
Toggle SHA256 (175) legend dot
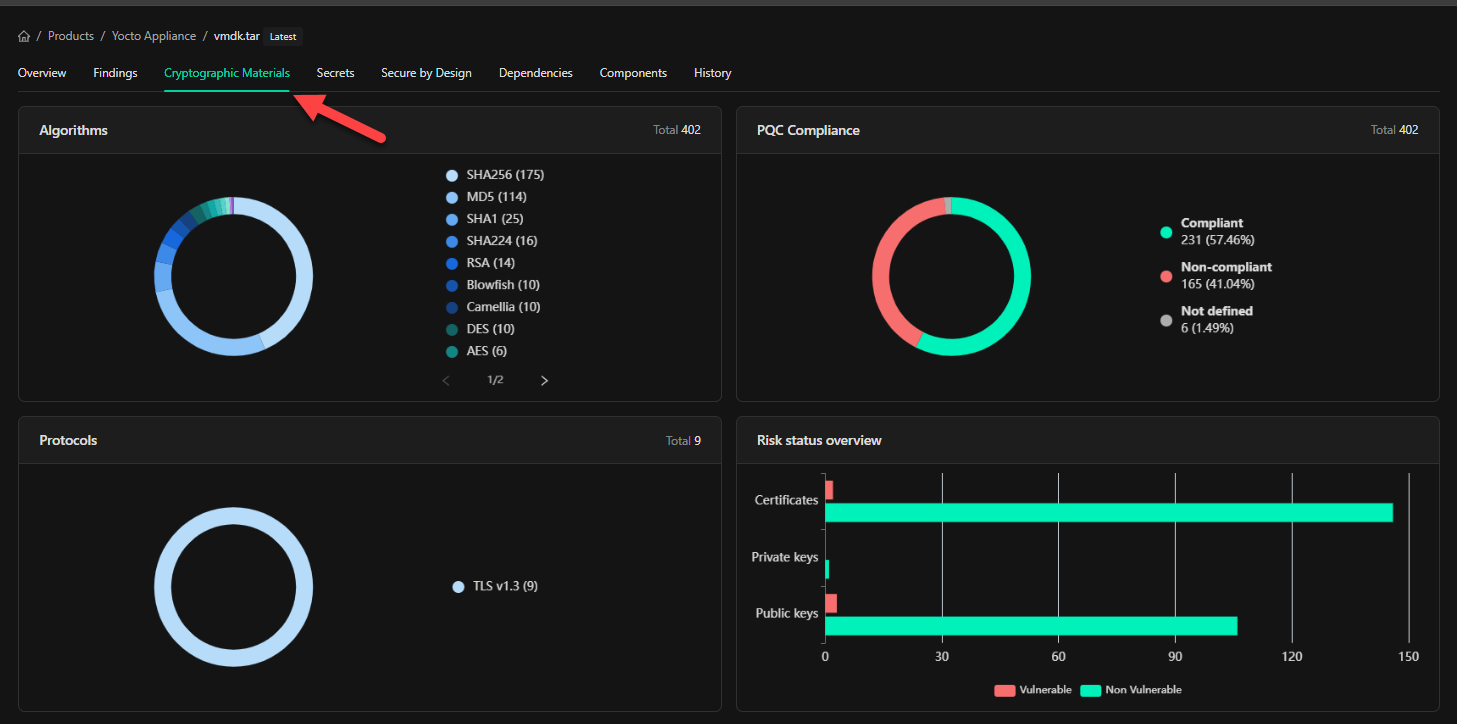tap(452, 175)
